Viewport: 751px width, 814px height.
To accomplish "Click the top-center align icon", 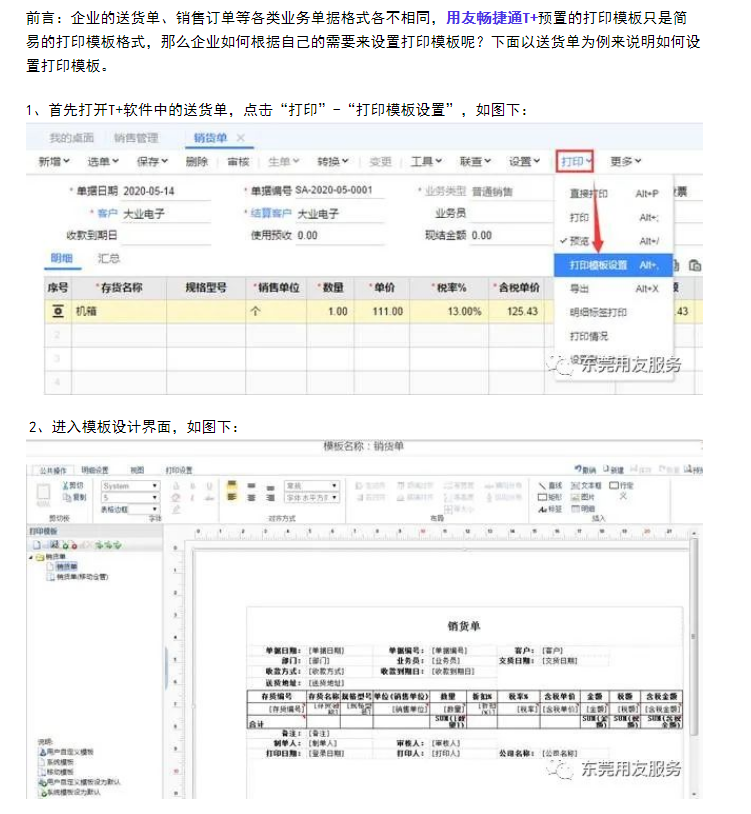I will (251, 486).
